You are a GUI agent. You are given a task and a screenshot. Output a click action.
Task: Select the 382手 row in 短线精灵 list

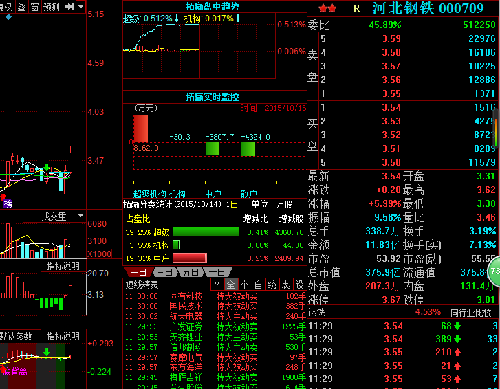[215, 306]
